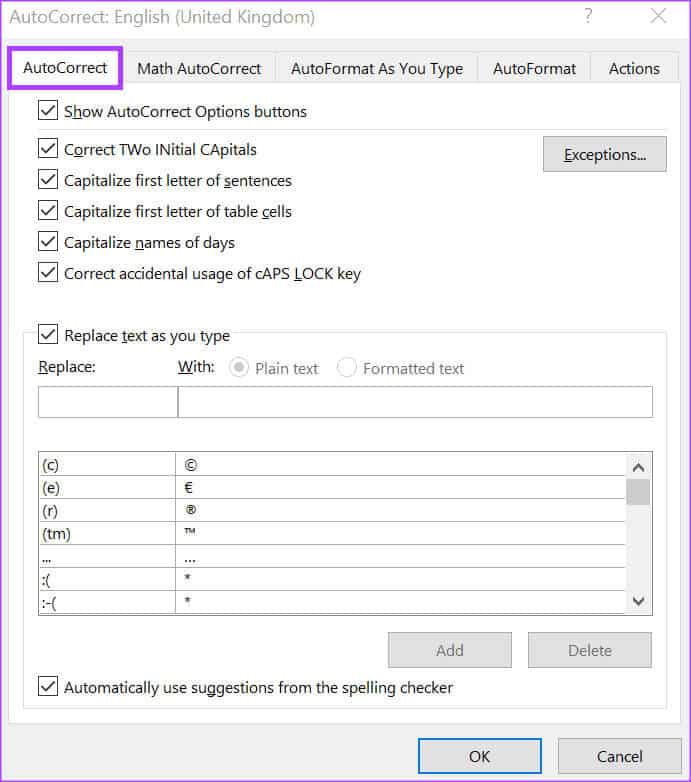Toggle Show AutoCorrect Options buttons checkbox

click(47, 111)
